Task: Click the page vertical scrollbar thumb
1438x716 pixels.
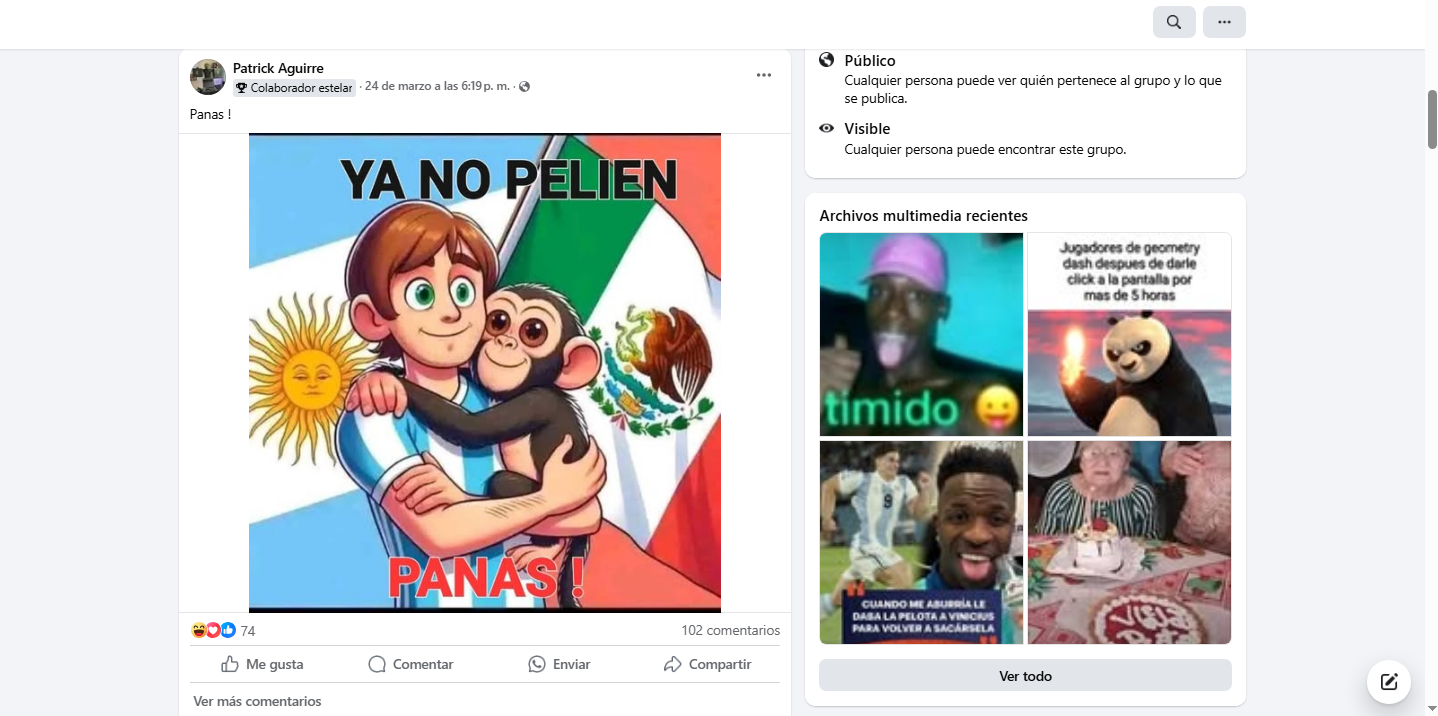Action: pos(1432,119)
